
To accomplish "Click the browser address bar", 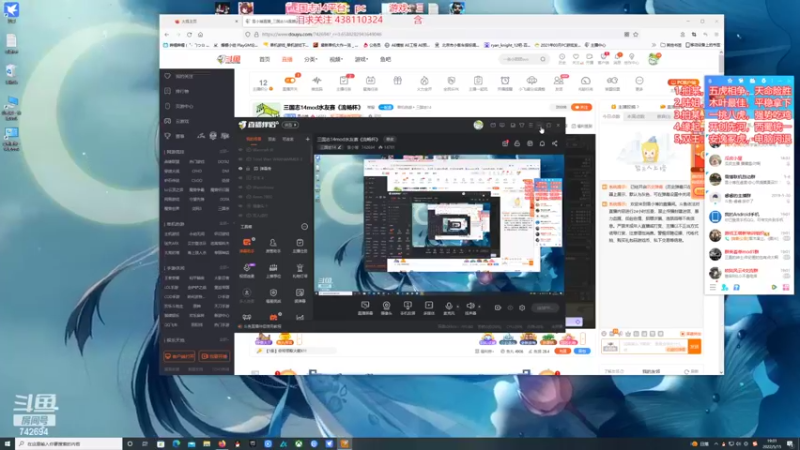I will coord(441,34).
